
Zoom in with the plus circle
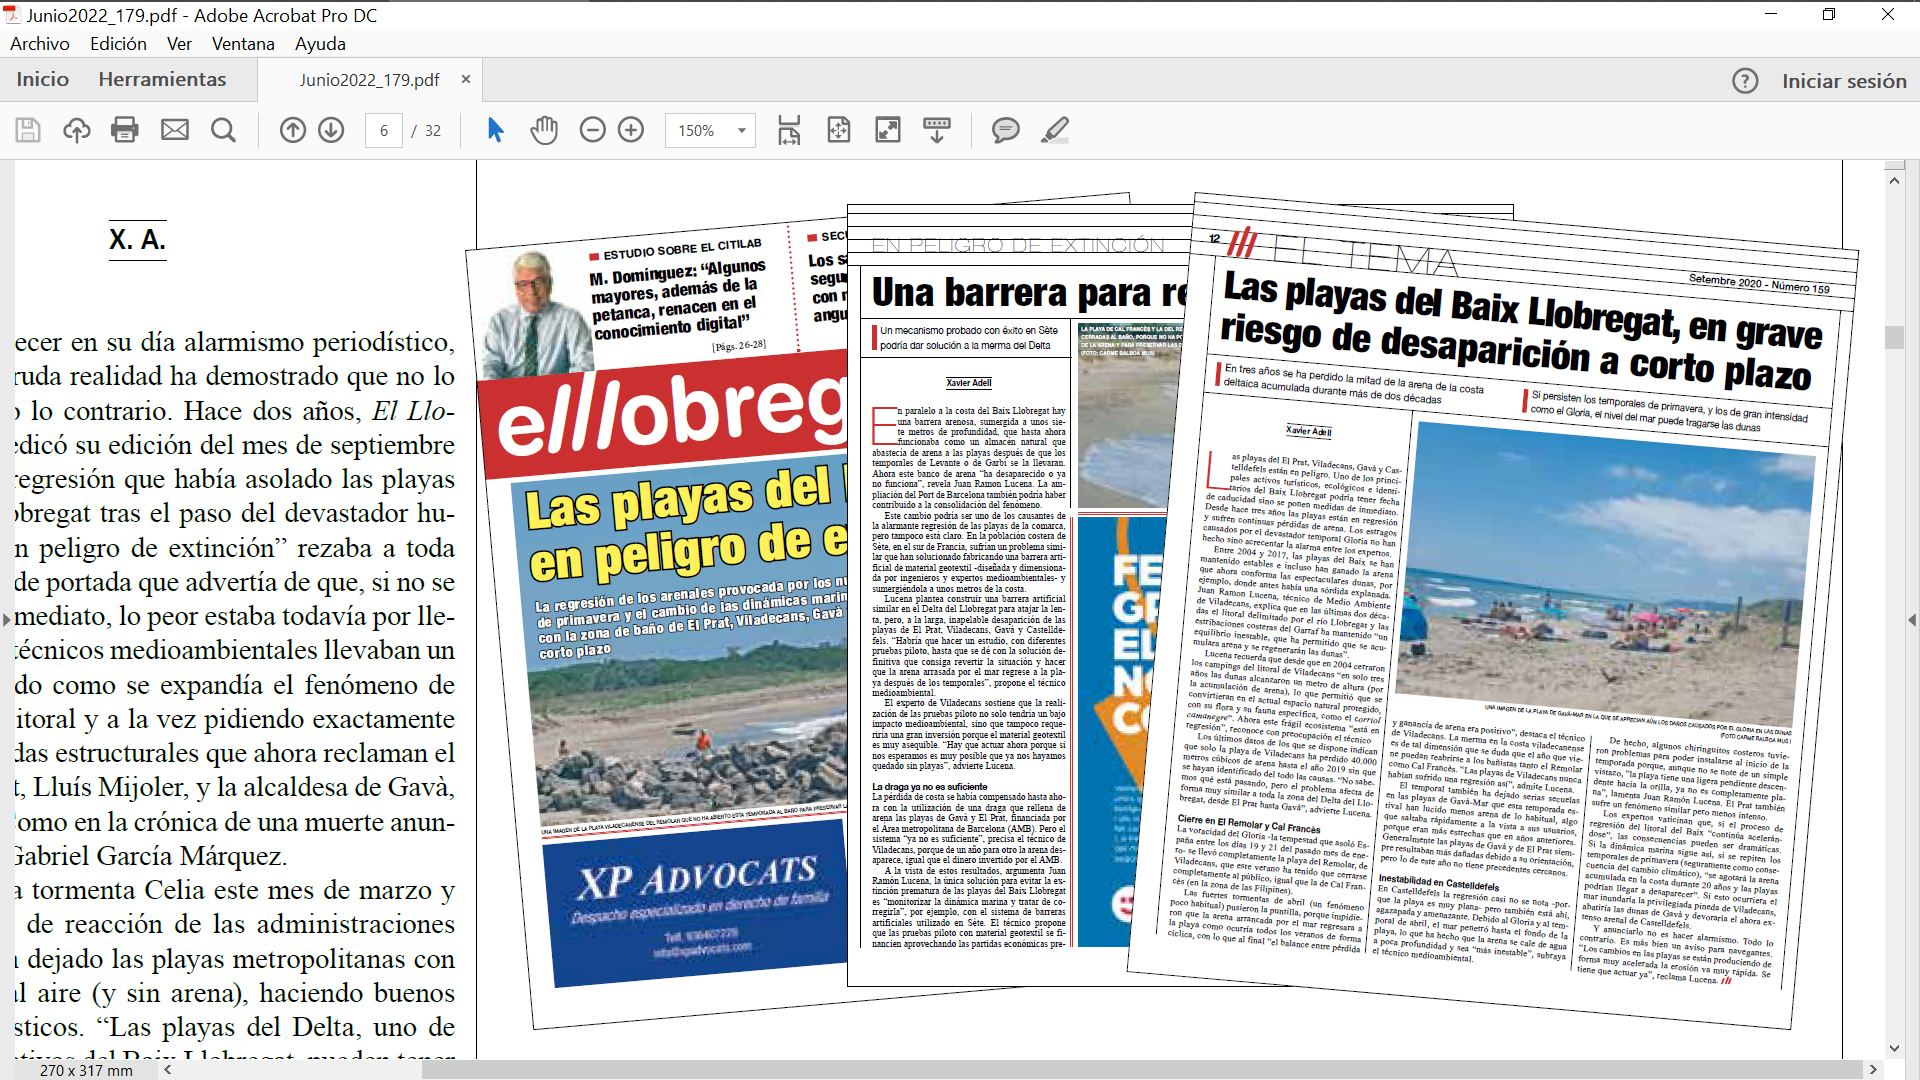631,130
